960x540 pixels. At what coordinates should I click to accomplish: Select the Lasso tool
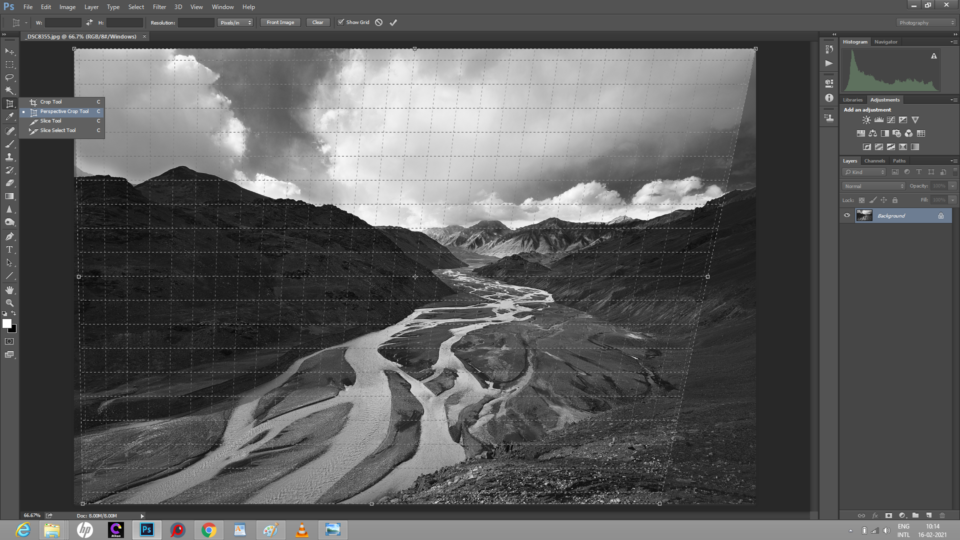(x=10, y=78)
